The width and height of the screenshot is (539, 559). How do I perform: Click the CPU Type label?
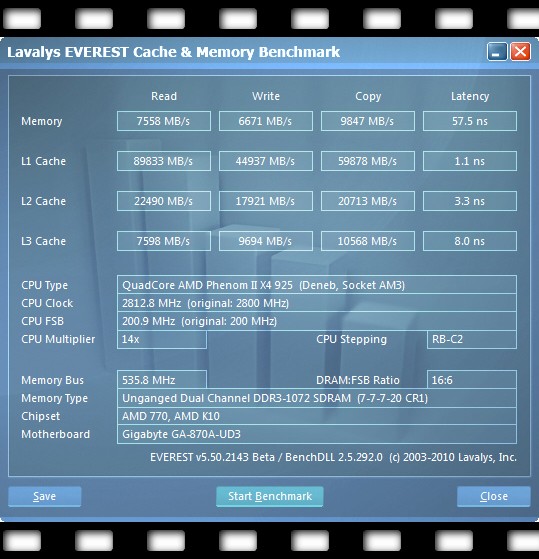pyautogui.click(x=45, y=285)
